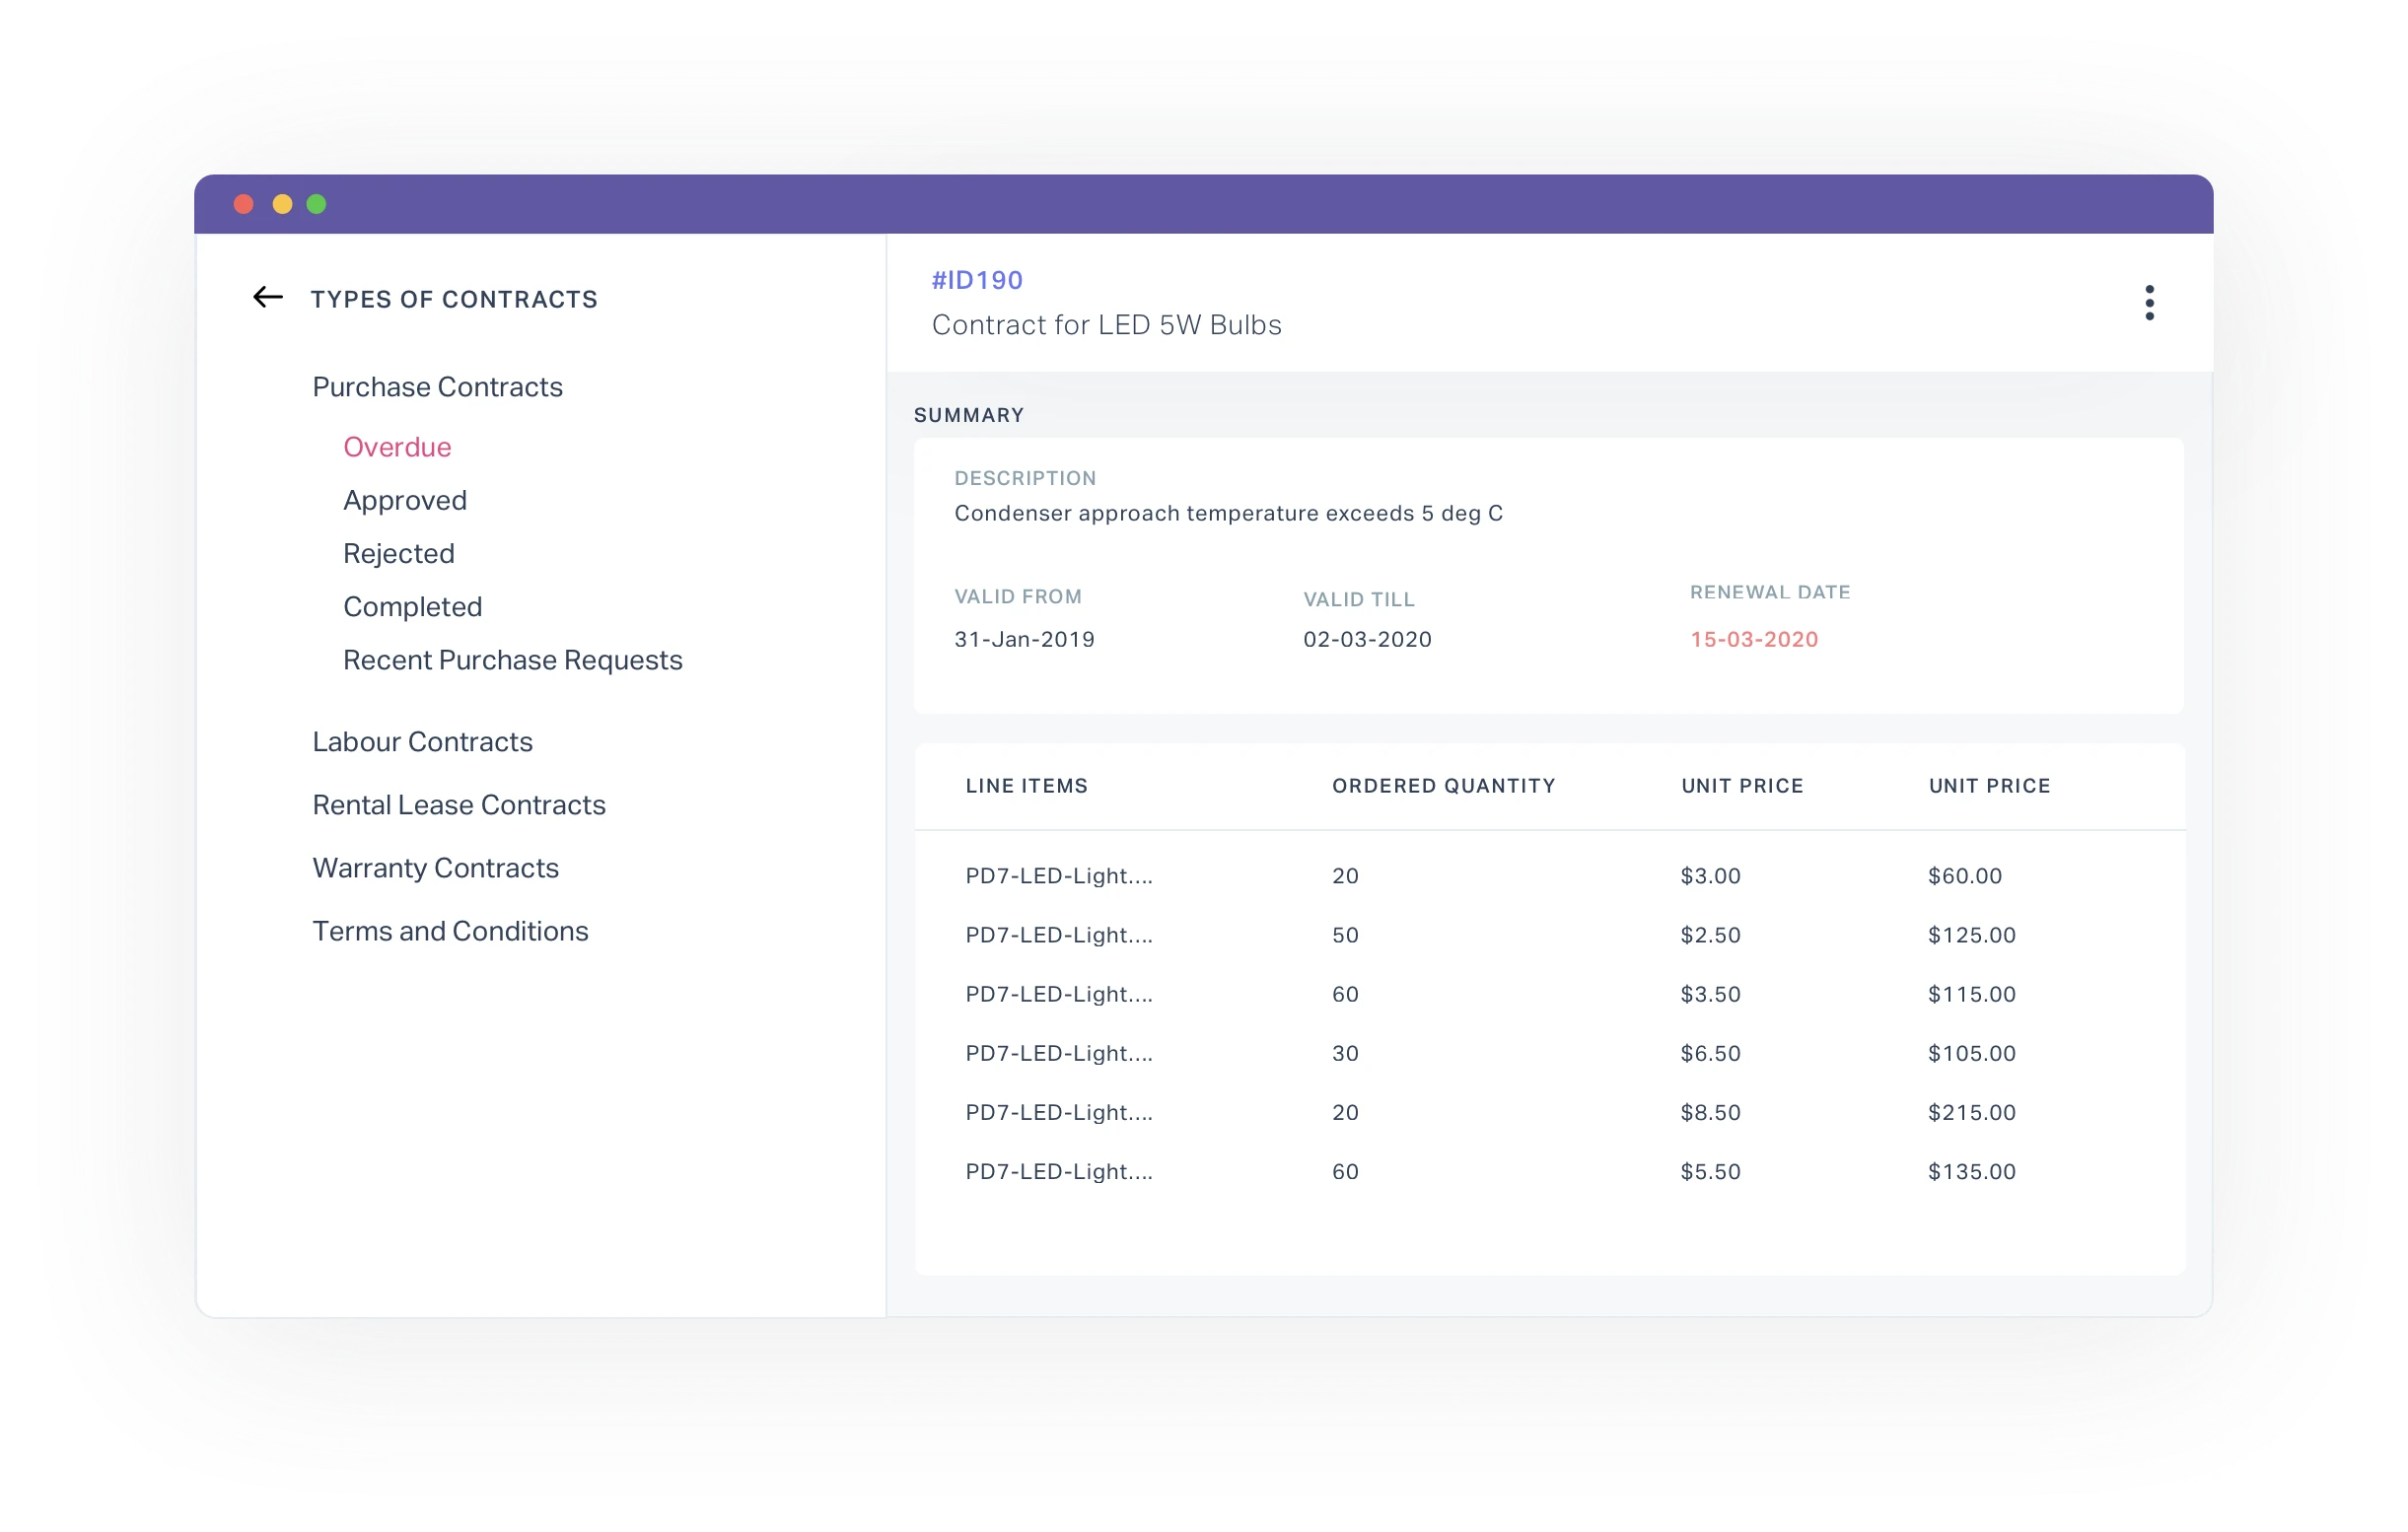Switch to the Approved contracts view
The height and width of the screenshot is (1532, 2408).
(x=405, y=500)
